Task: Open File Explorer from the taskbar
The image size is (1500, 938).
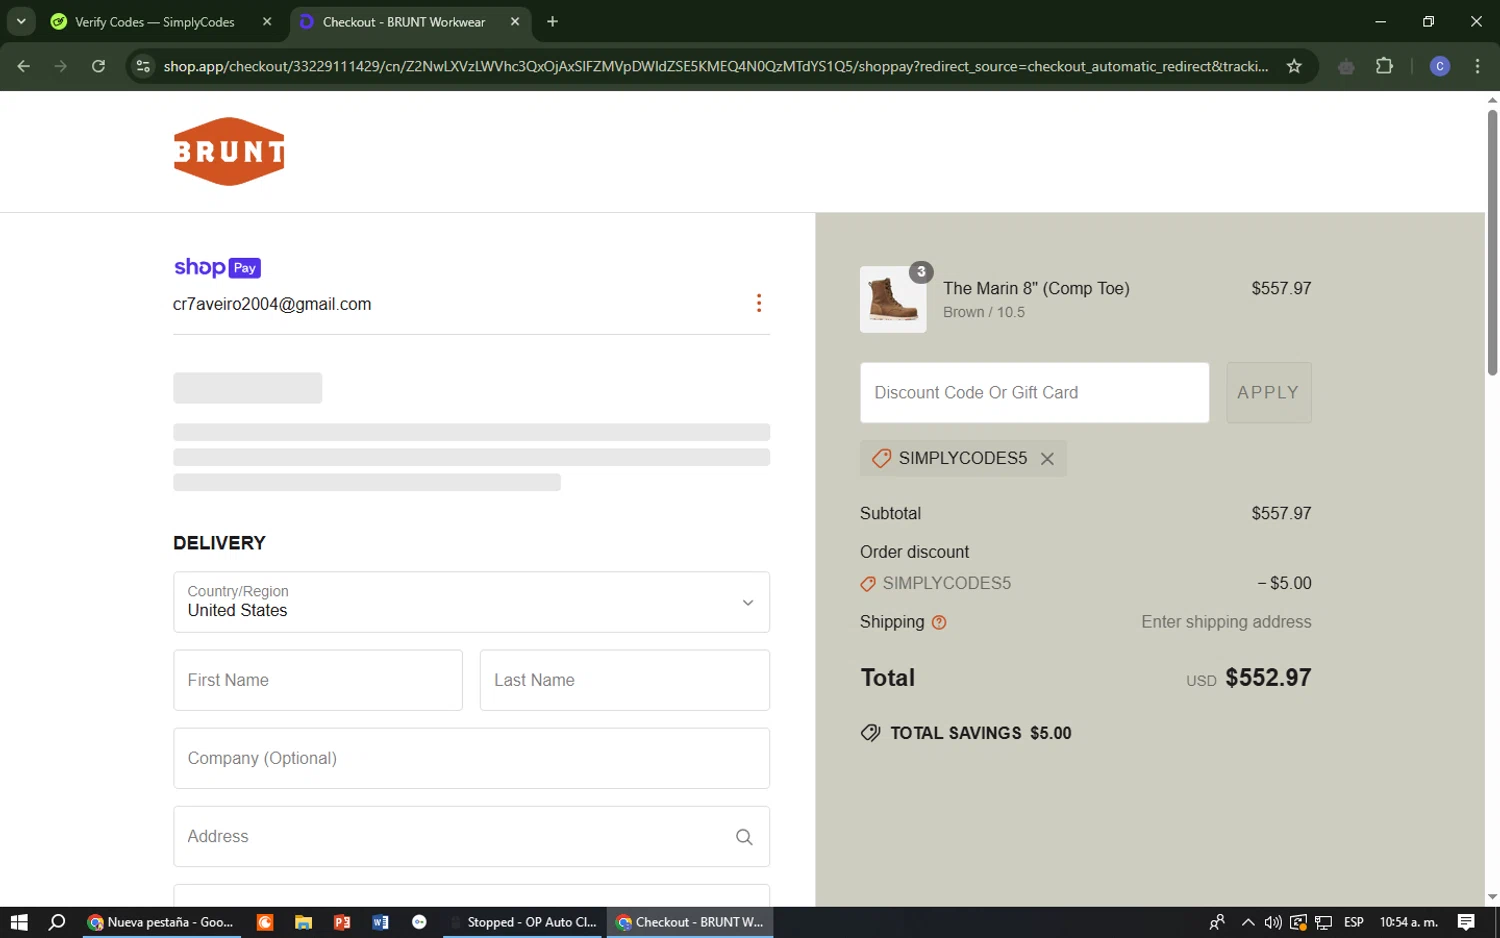Action: click(x=303, y=922)
